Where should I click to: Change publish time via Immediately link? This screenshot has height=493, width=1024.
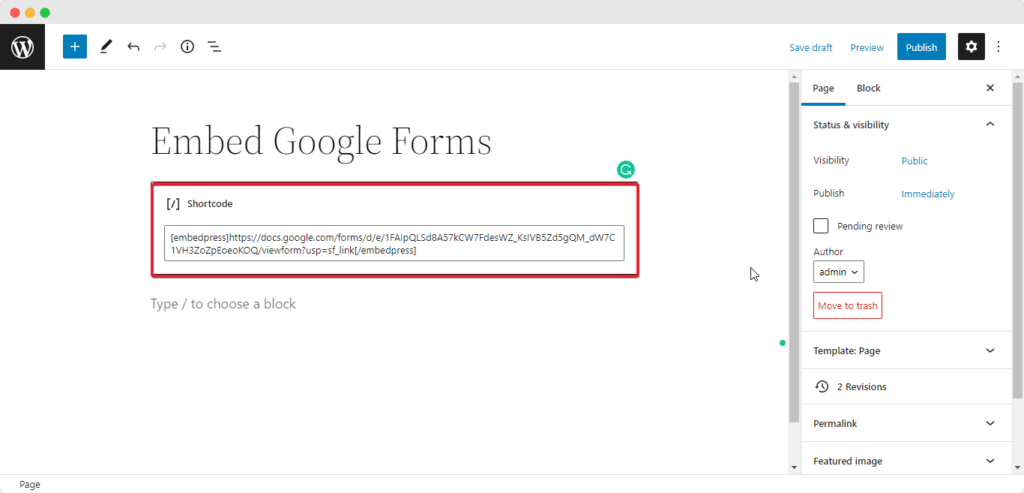[x=928, y=194]
